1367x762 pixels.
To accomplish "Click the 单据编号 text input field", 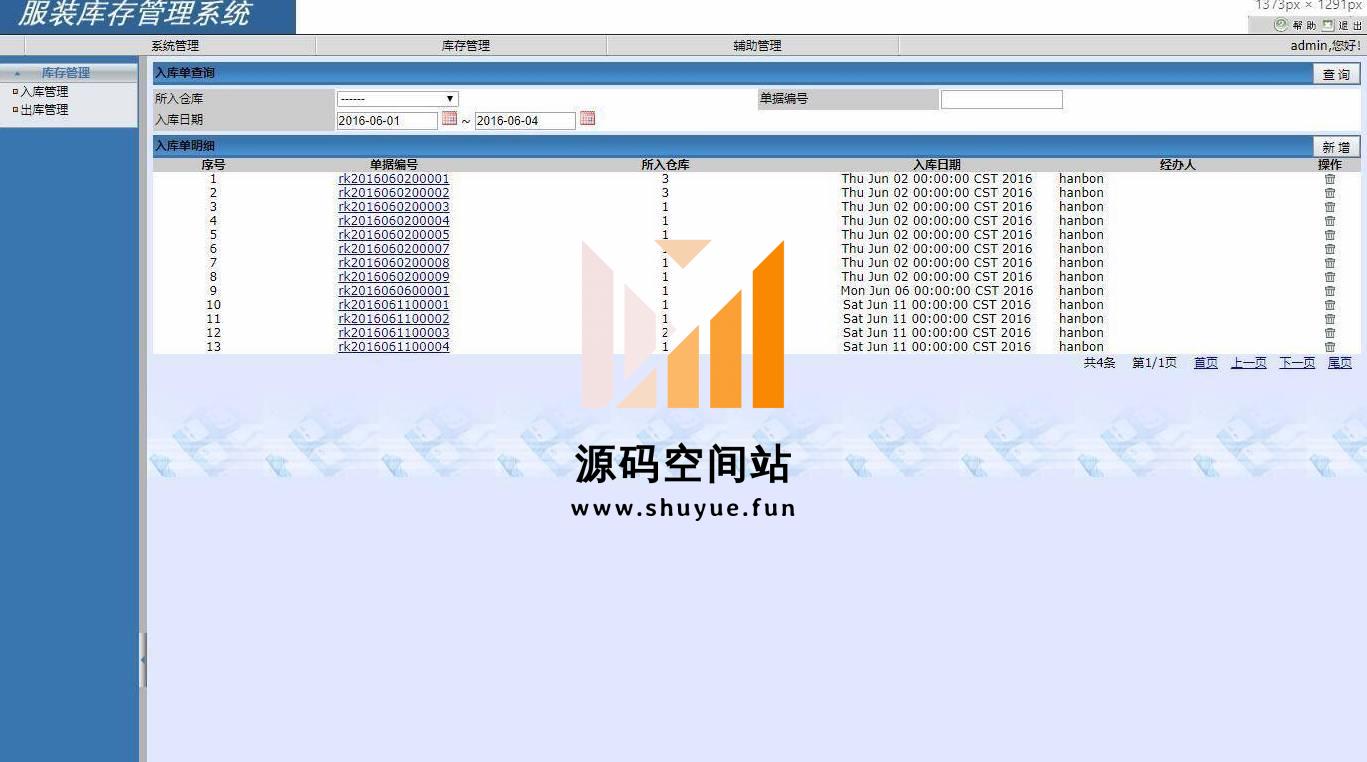I will tap(1001, 99).
